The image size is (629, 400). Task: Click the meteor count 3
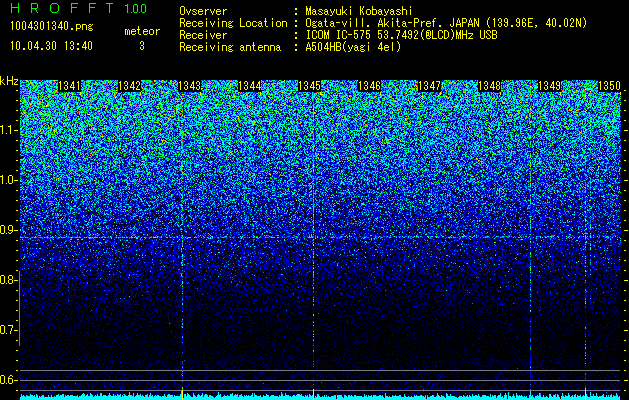coord(142,46)
